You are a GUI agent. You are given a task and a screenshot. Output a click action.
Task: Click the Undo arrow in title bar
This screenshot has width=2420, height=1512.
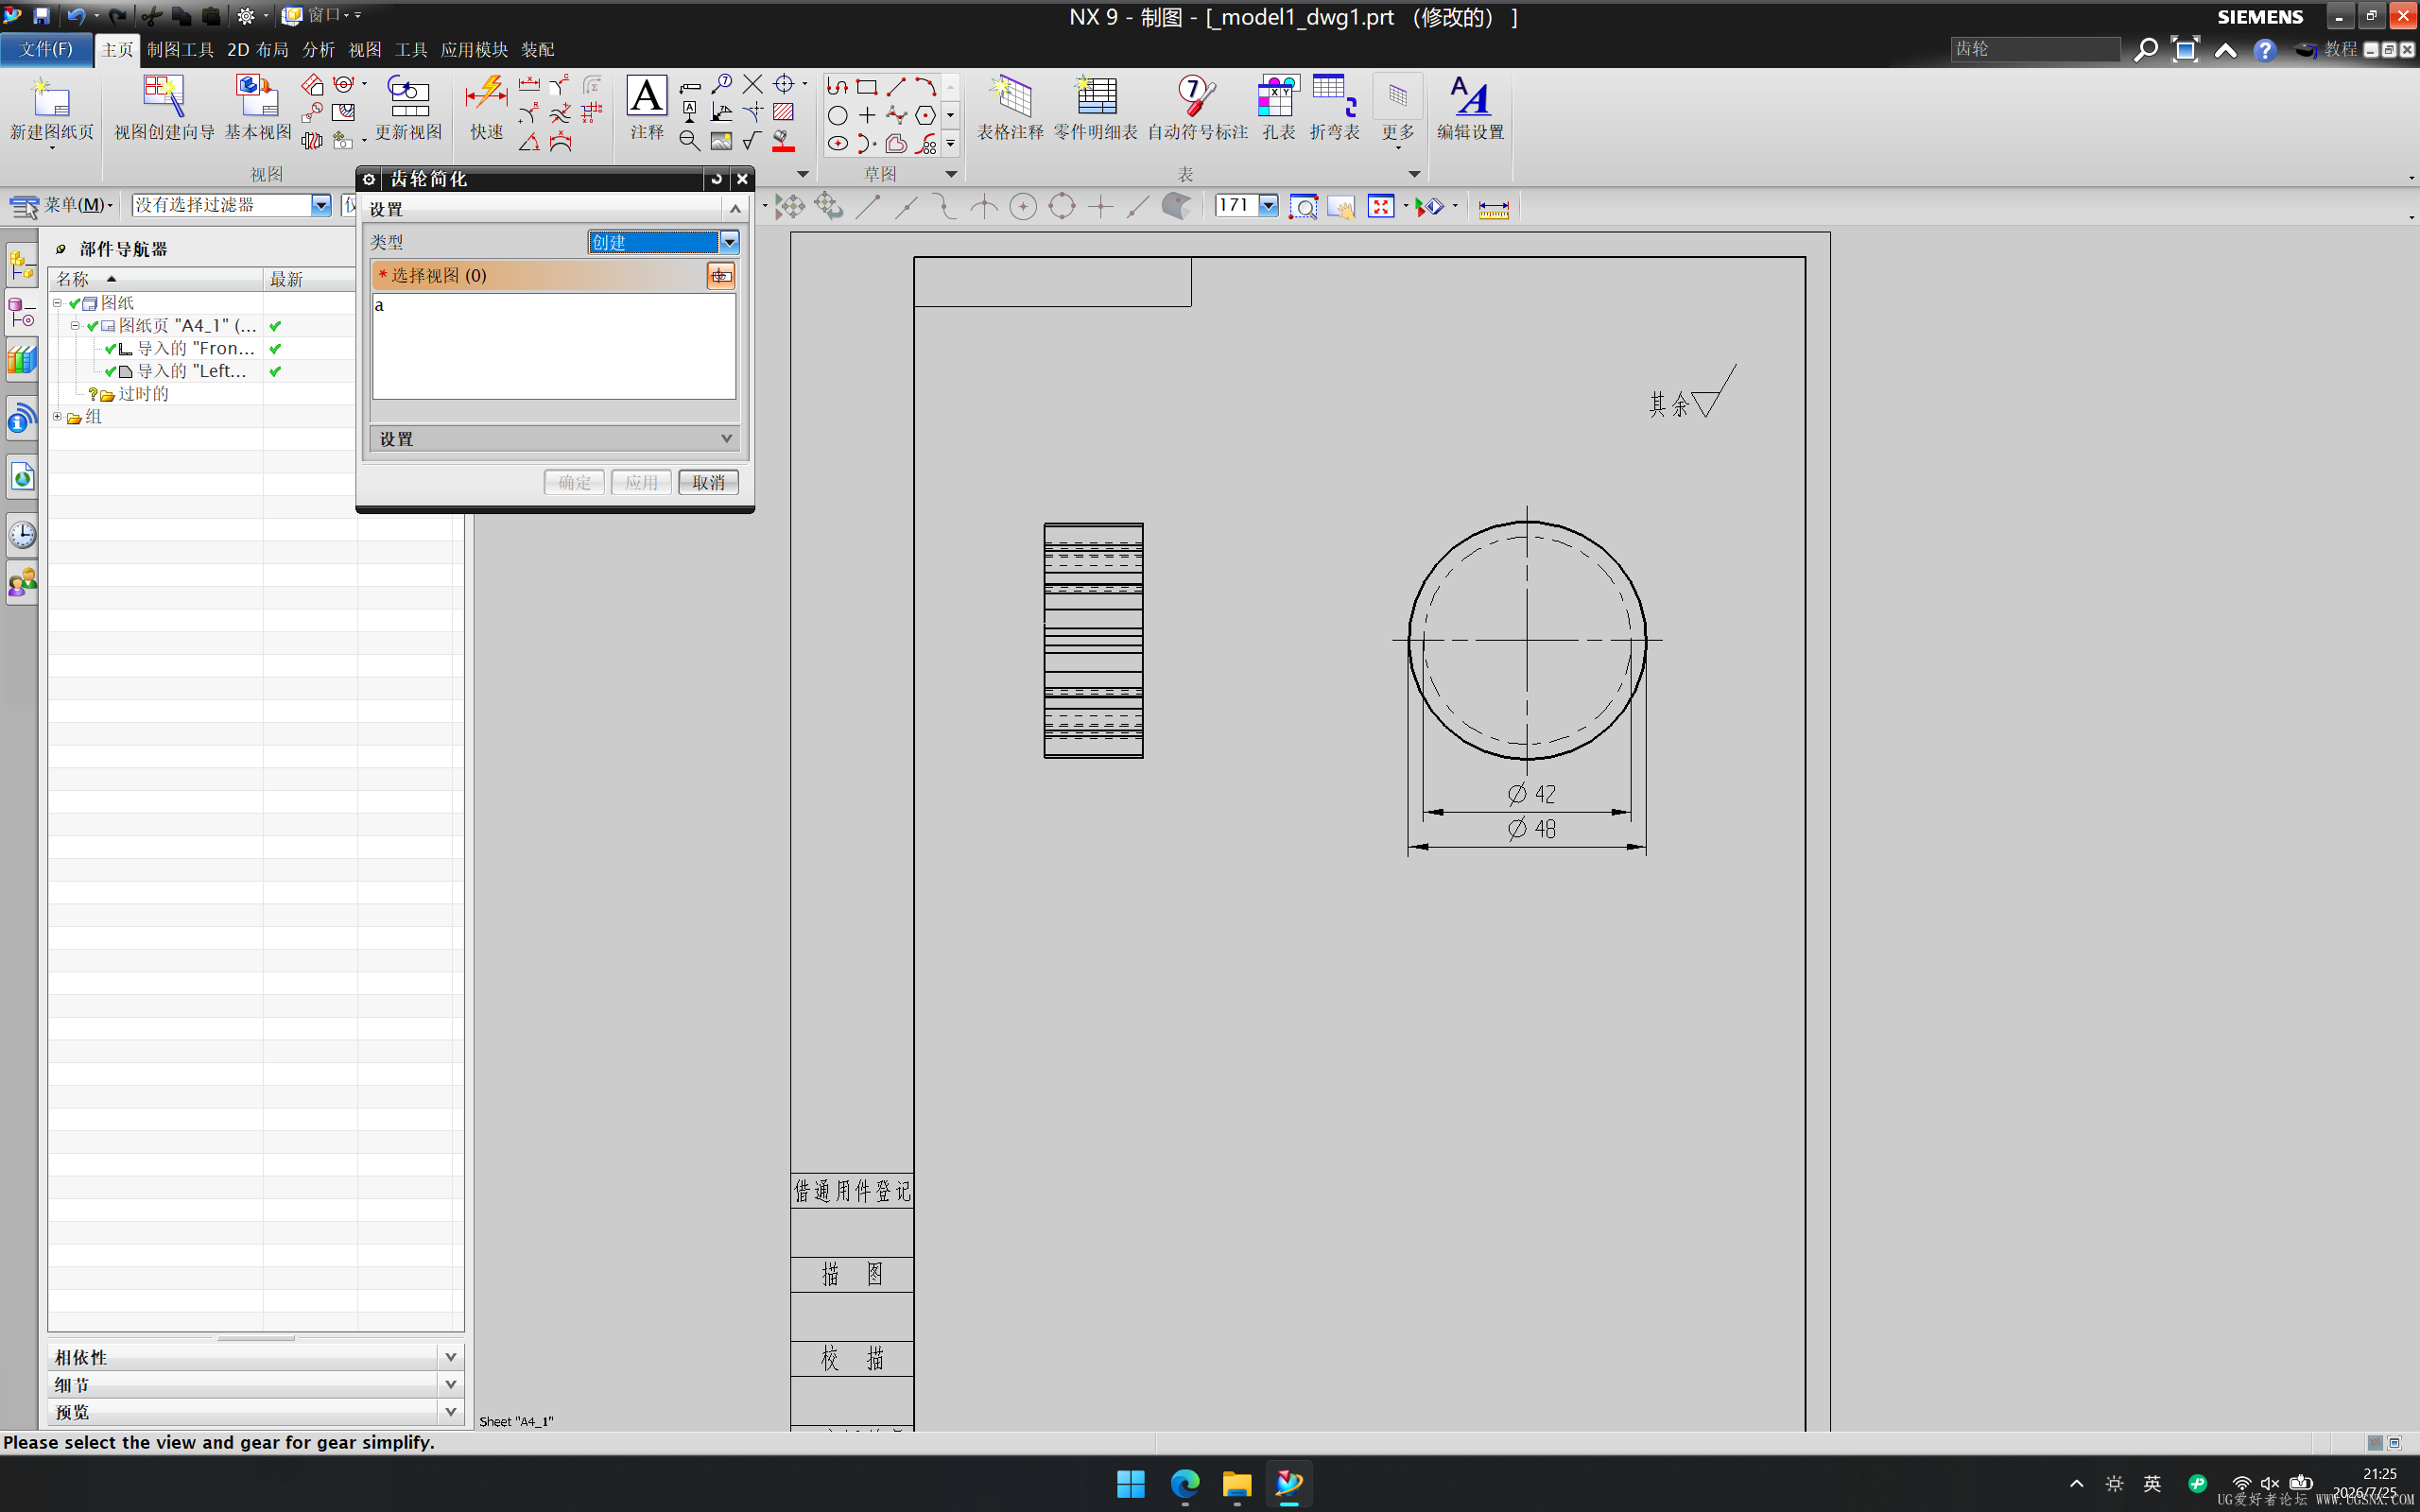tap(76, 15)
